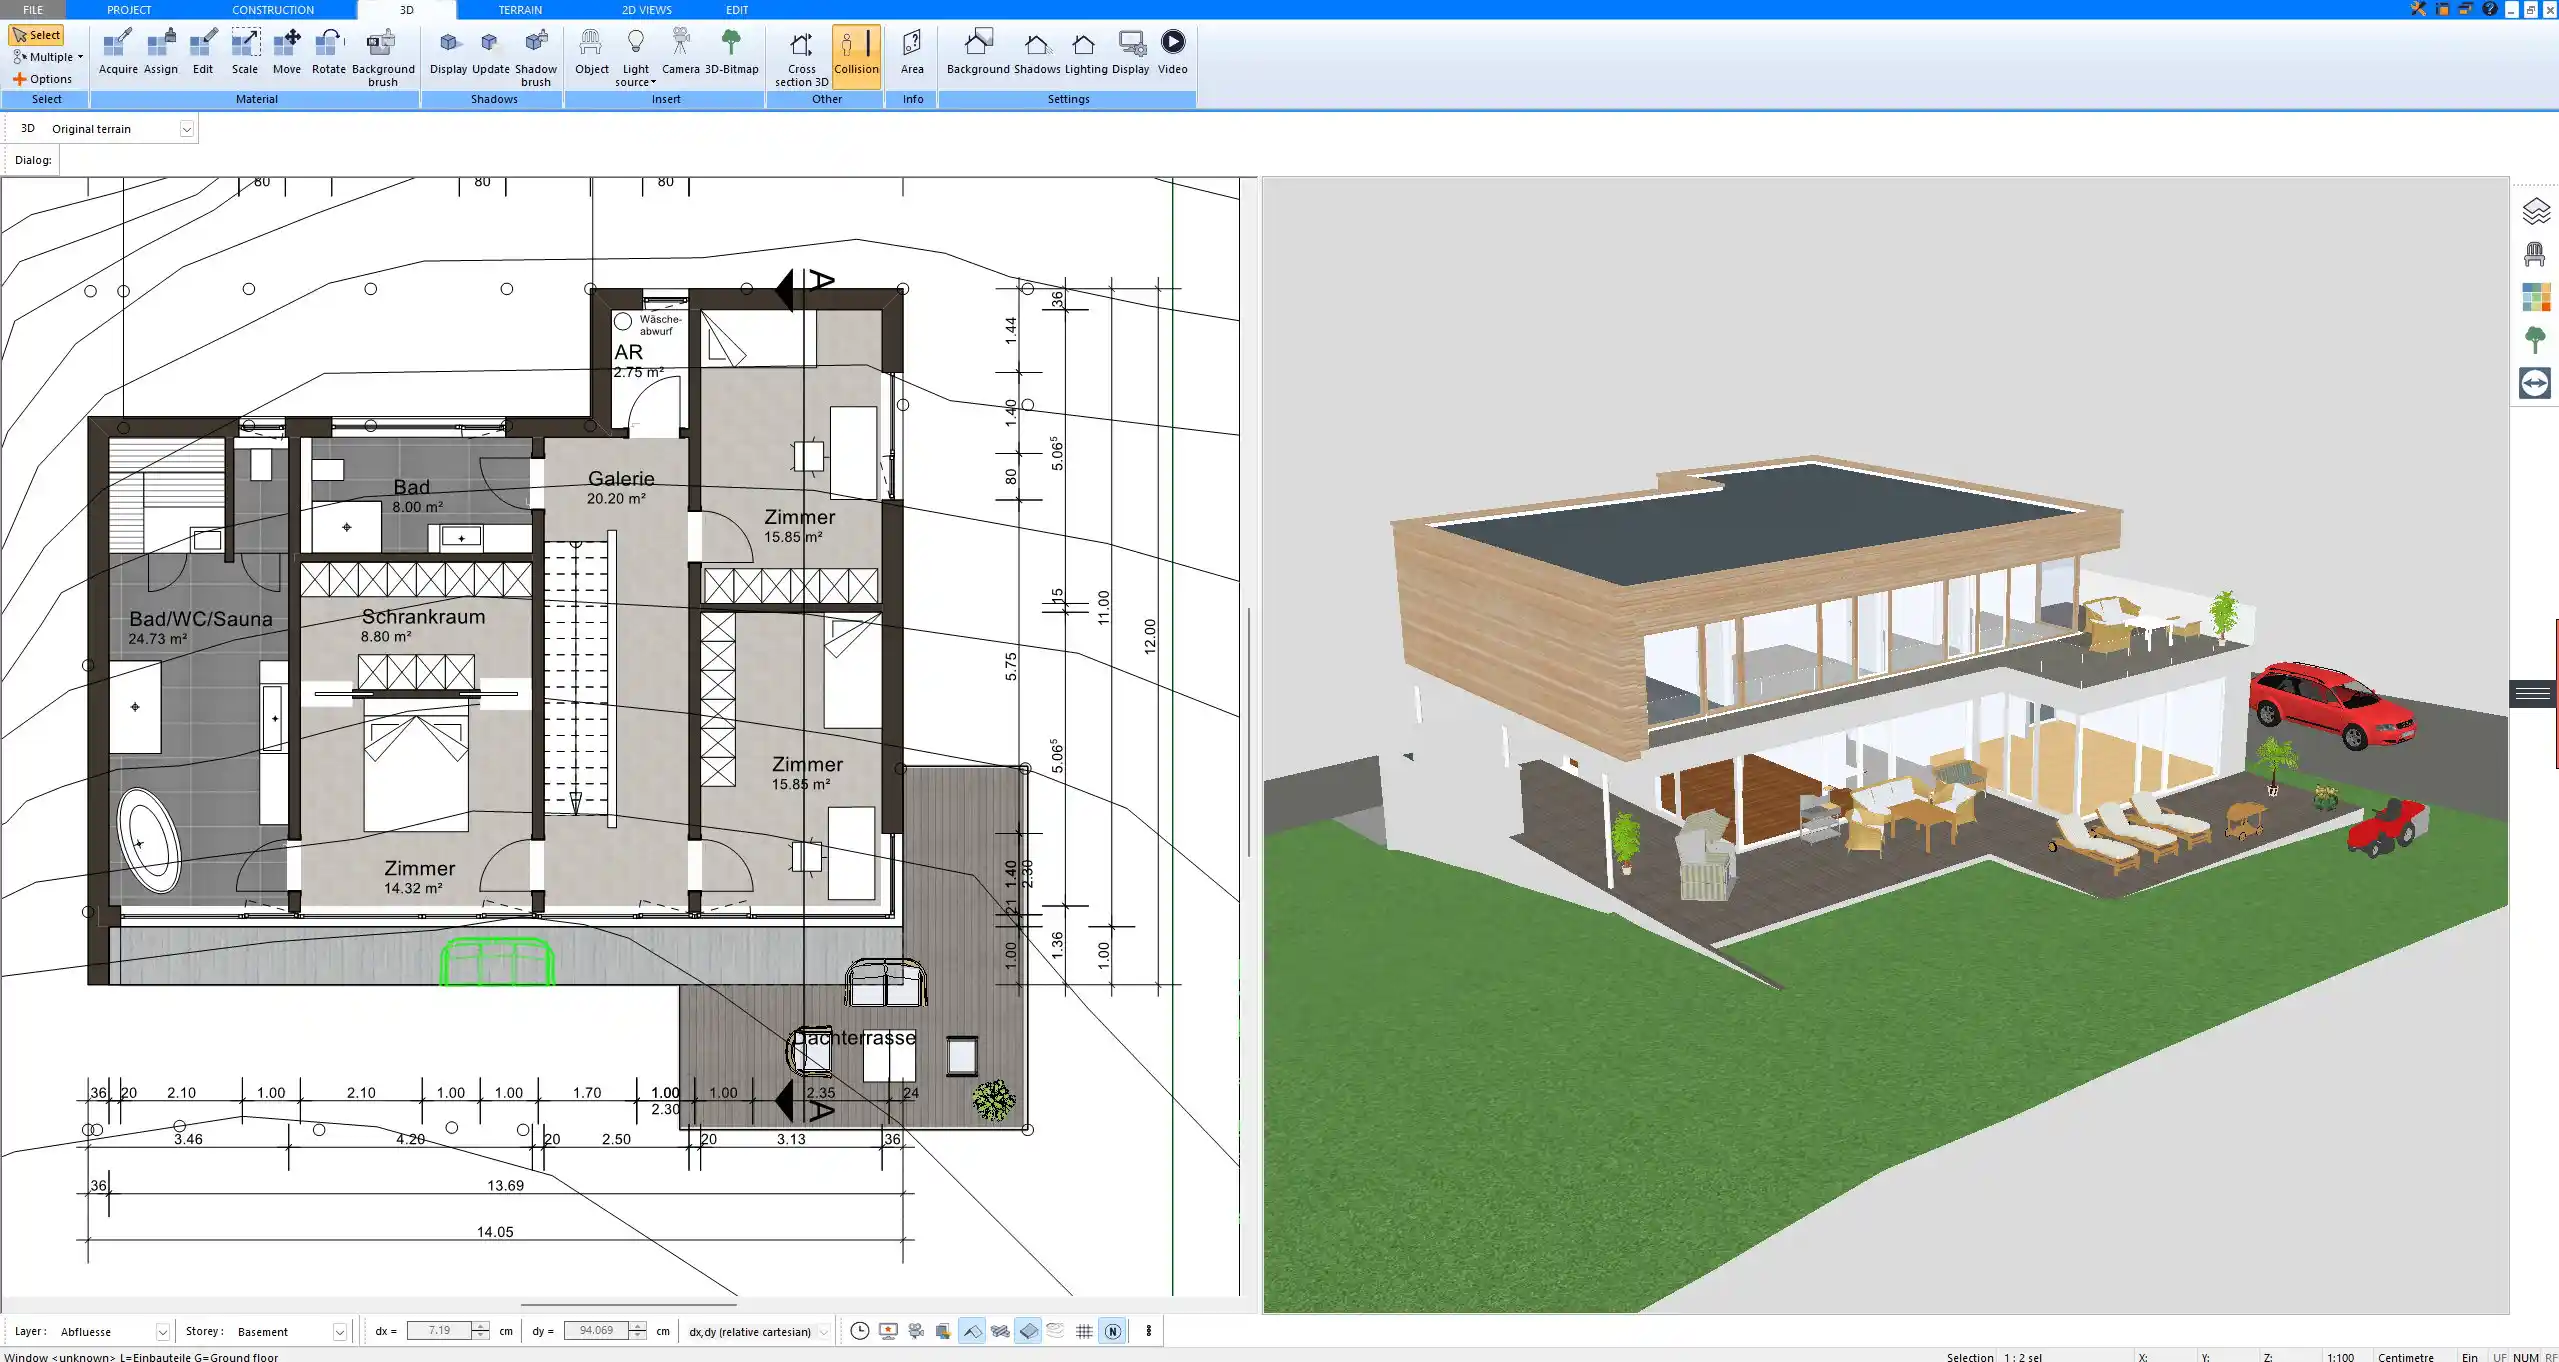2559x1362 pixels.
Task: Switch to the TERRAIN ribbon tab
Action: tap(518, 9)
